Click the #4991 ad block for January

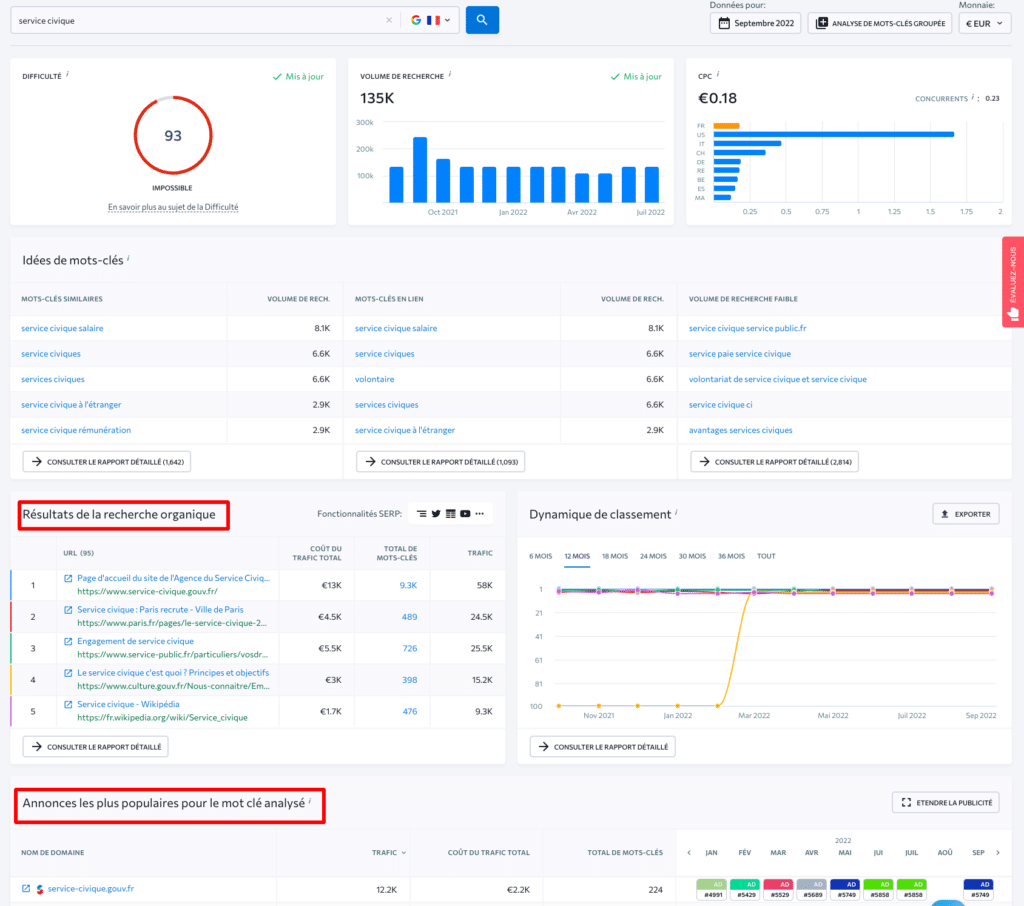point(709,889)
